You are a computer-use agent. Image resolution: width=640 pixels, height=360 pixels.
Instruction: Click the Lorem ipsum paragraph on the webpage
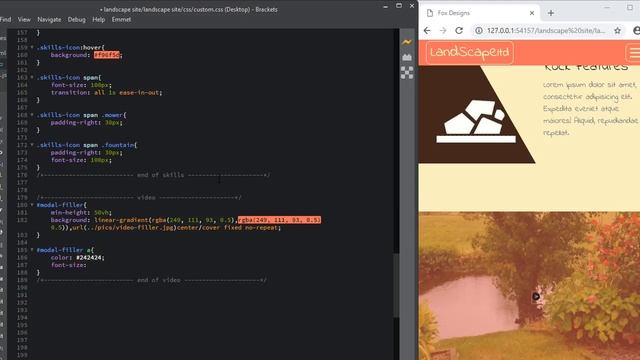(x=590, y=109)
